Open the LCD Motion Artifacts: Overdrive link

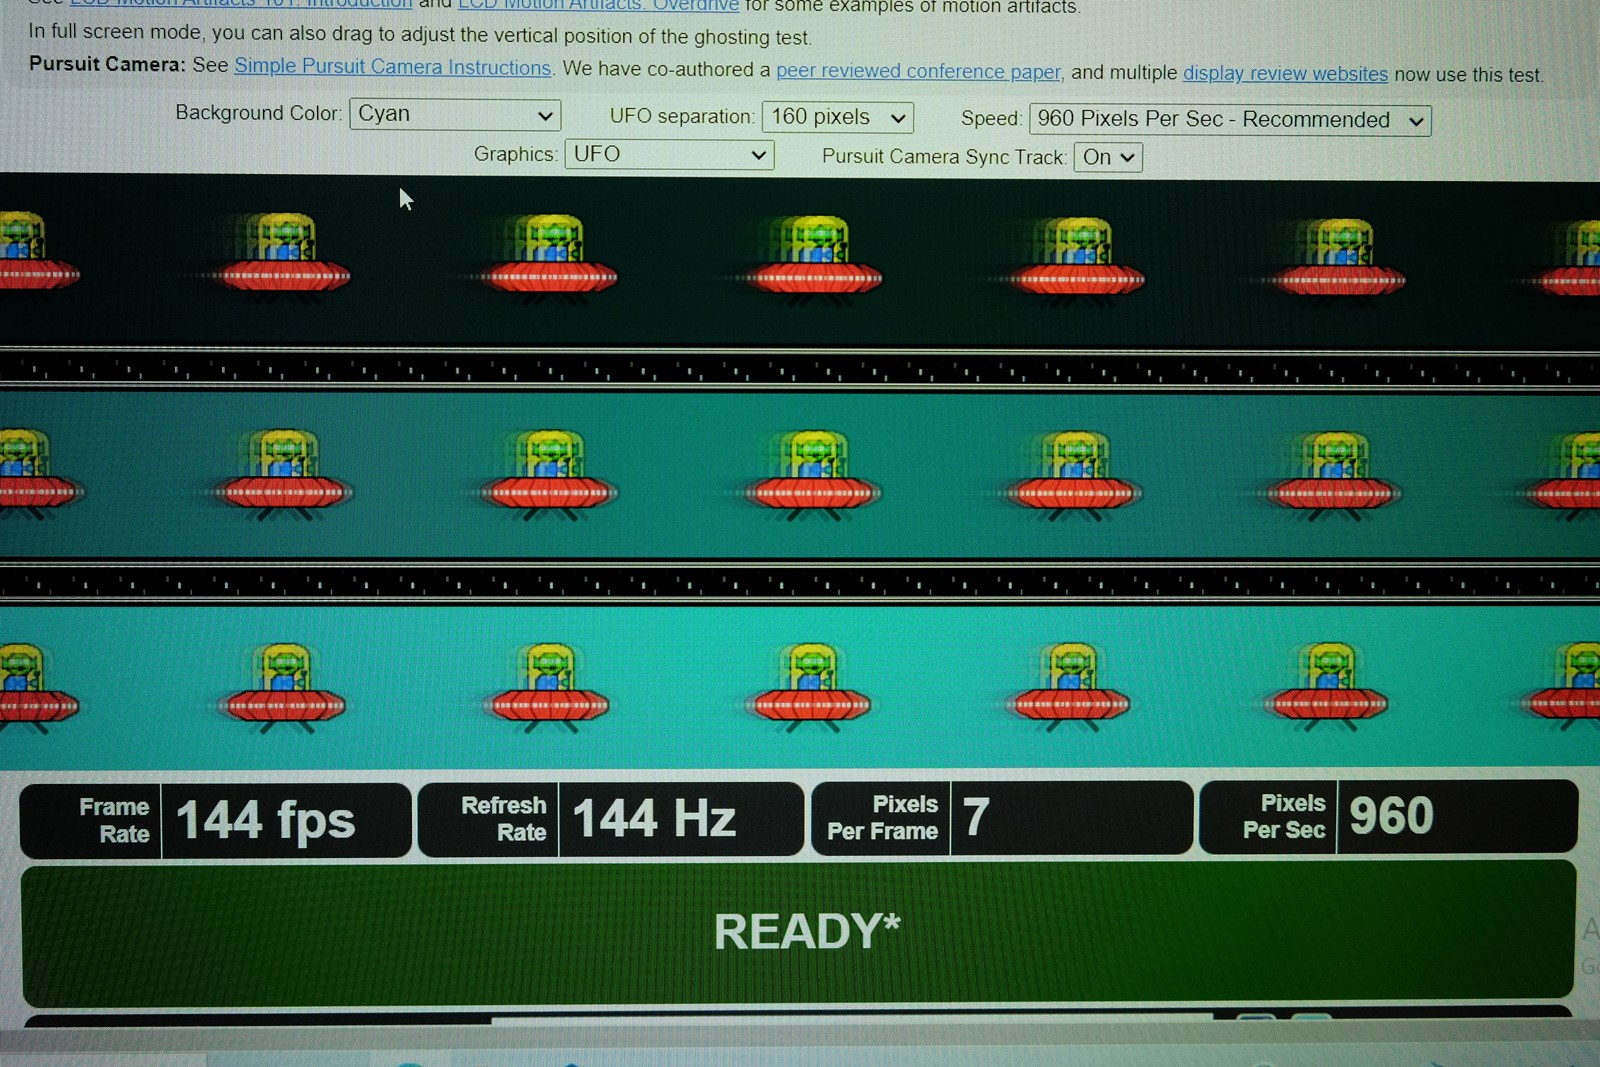pos(598,5)
